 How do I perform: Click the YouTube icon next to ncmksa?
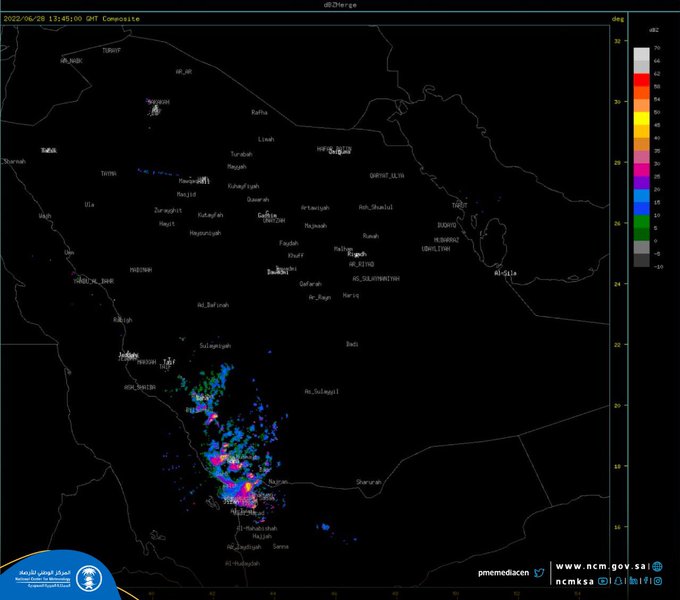[x=603, y=581]
